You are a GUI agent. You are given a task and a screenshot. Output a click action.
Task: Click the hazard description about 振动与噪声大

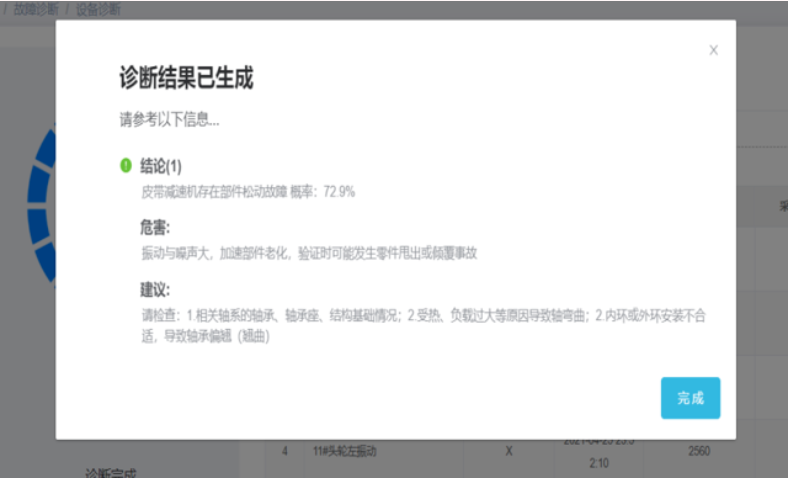(308, 253)
